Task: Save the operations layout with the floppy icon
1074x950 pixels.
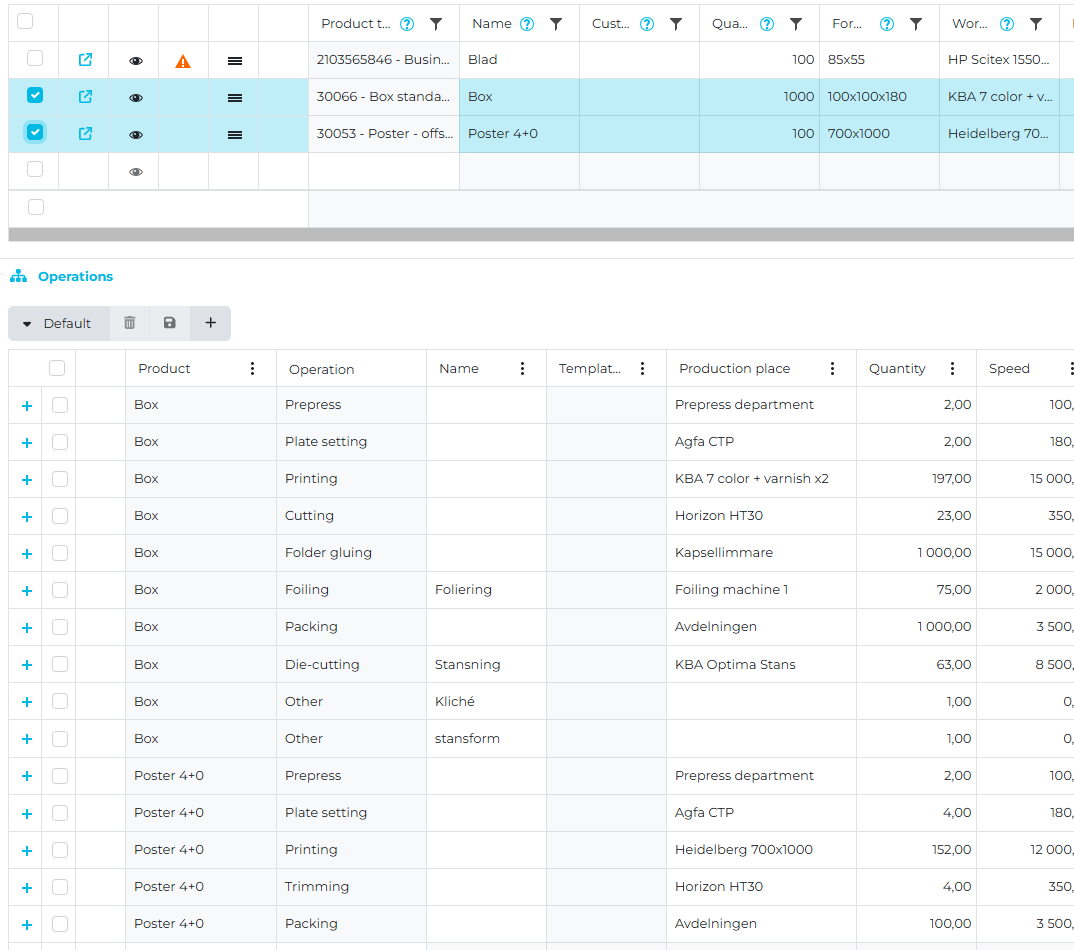Action: click(170, 323)
